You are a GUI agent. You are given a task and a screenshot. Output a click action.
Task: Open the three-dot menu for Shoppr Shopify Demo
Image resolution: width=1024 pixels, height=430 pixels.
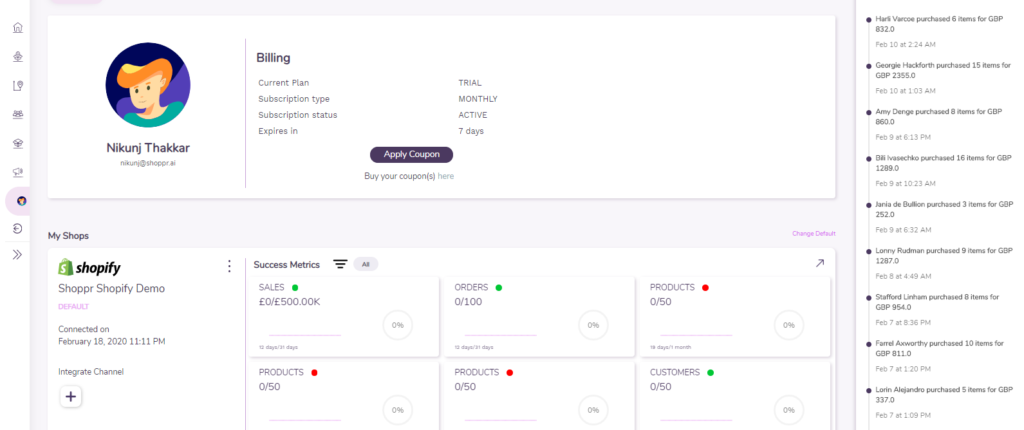pos(229,266)
